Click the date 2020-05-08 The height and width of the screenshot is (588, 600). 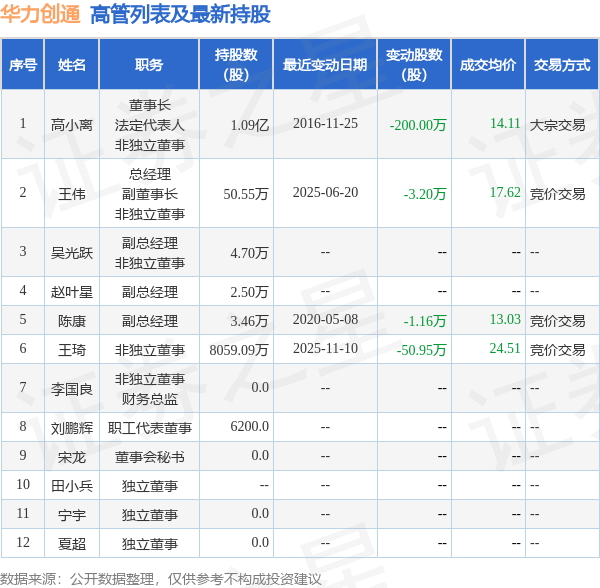tap(325, 319)
